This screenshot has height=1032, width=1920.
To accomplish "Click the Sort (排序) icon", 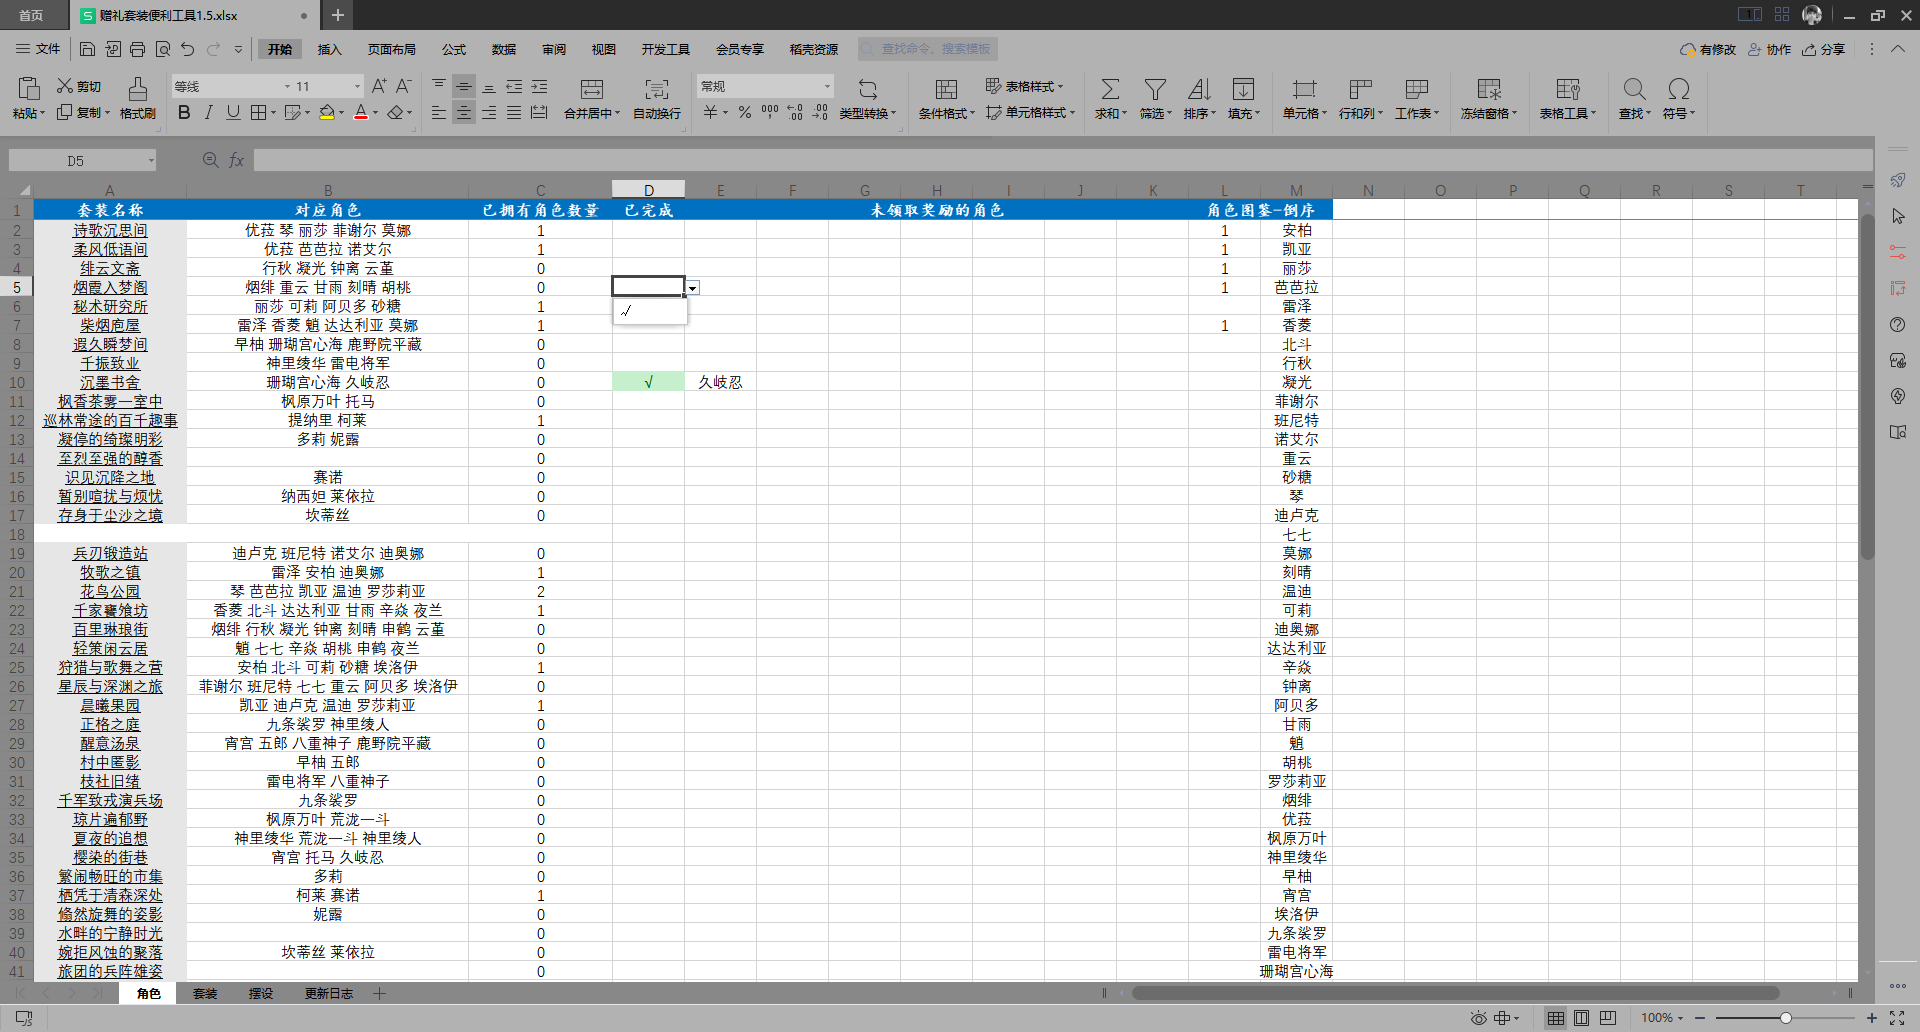I will tap(1199, 89).
